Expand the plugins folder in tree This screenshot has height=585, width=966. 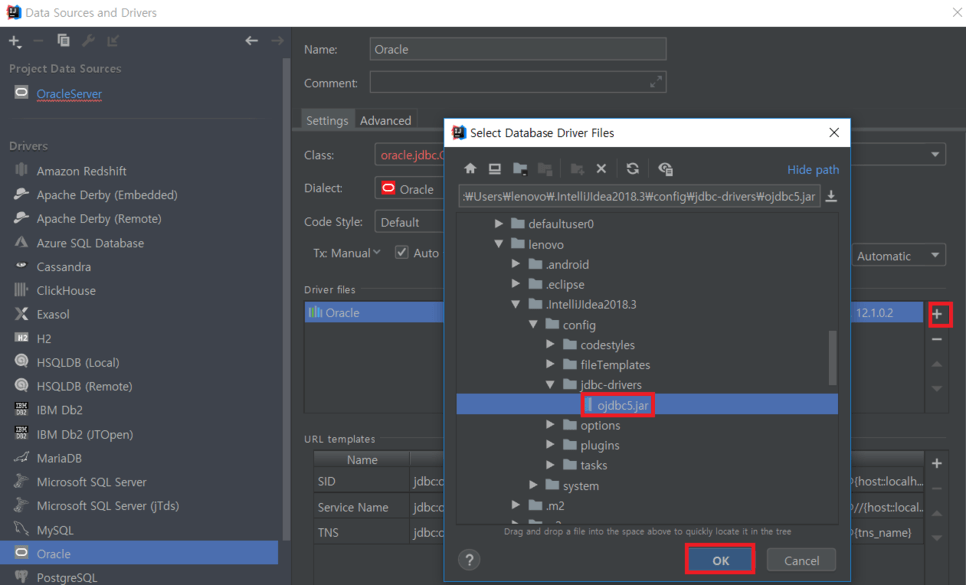coord(550,445)
